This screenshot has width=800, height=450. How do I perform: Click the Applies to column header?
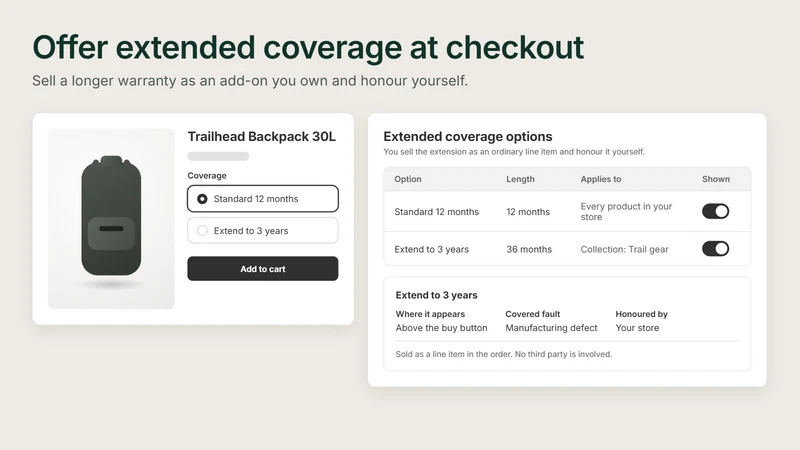601,179
